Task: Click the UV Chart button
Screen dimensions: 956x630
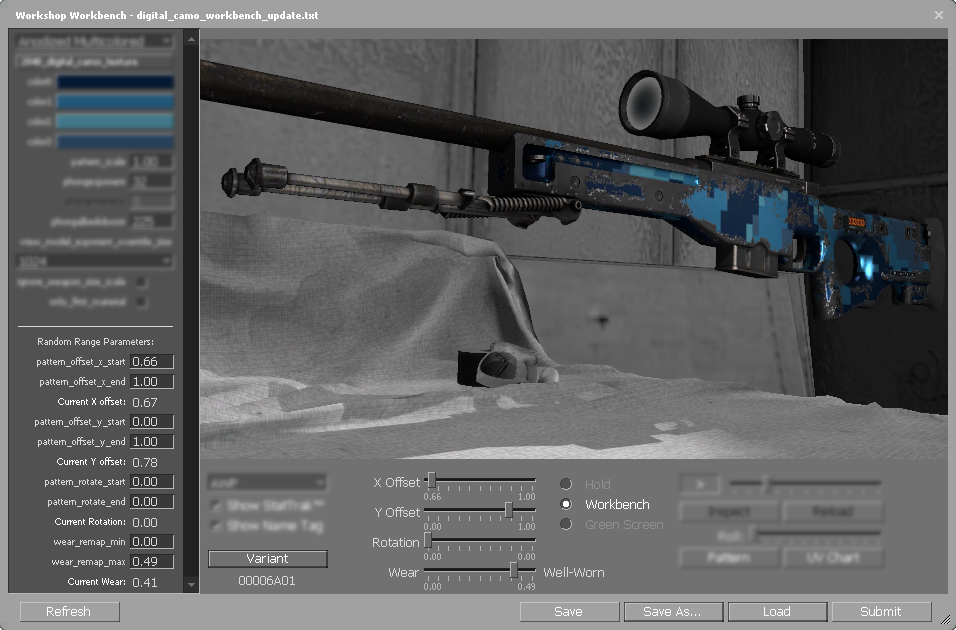Action: [833, 557]
